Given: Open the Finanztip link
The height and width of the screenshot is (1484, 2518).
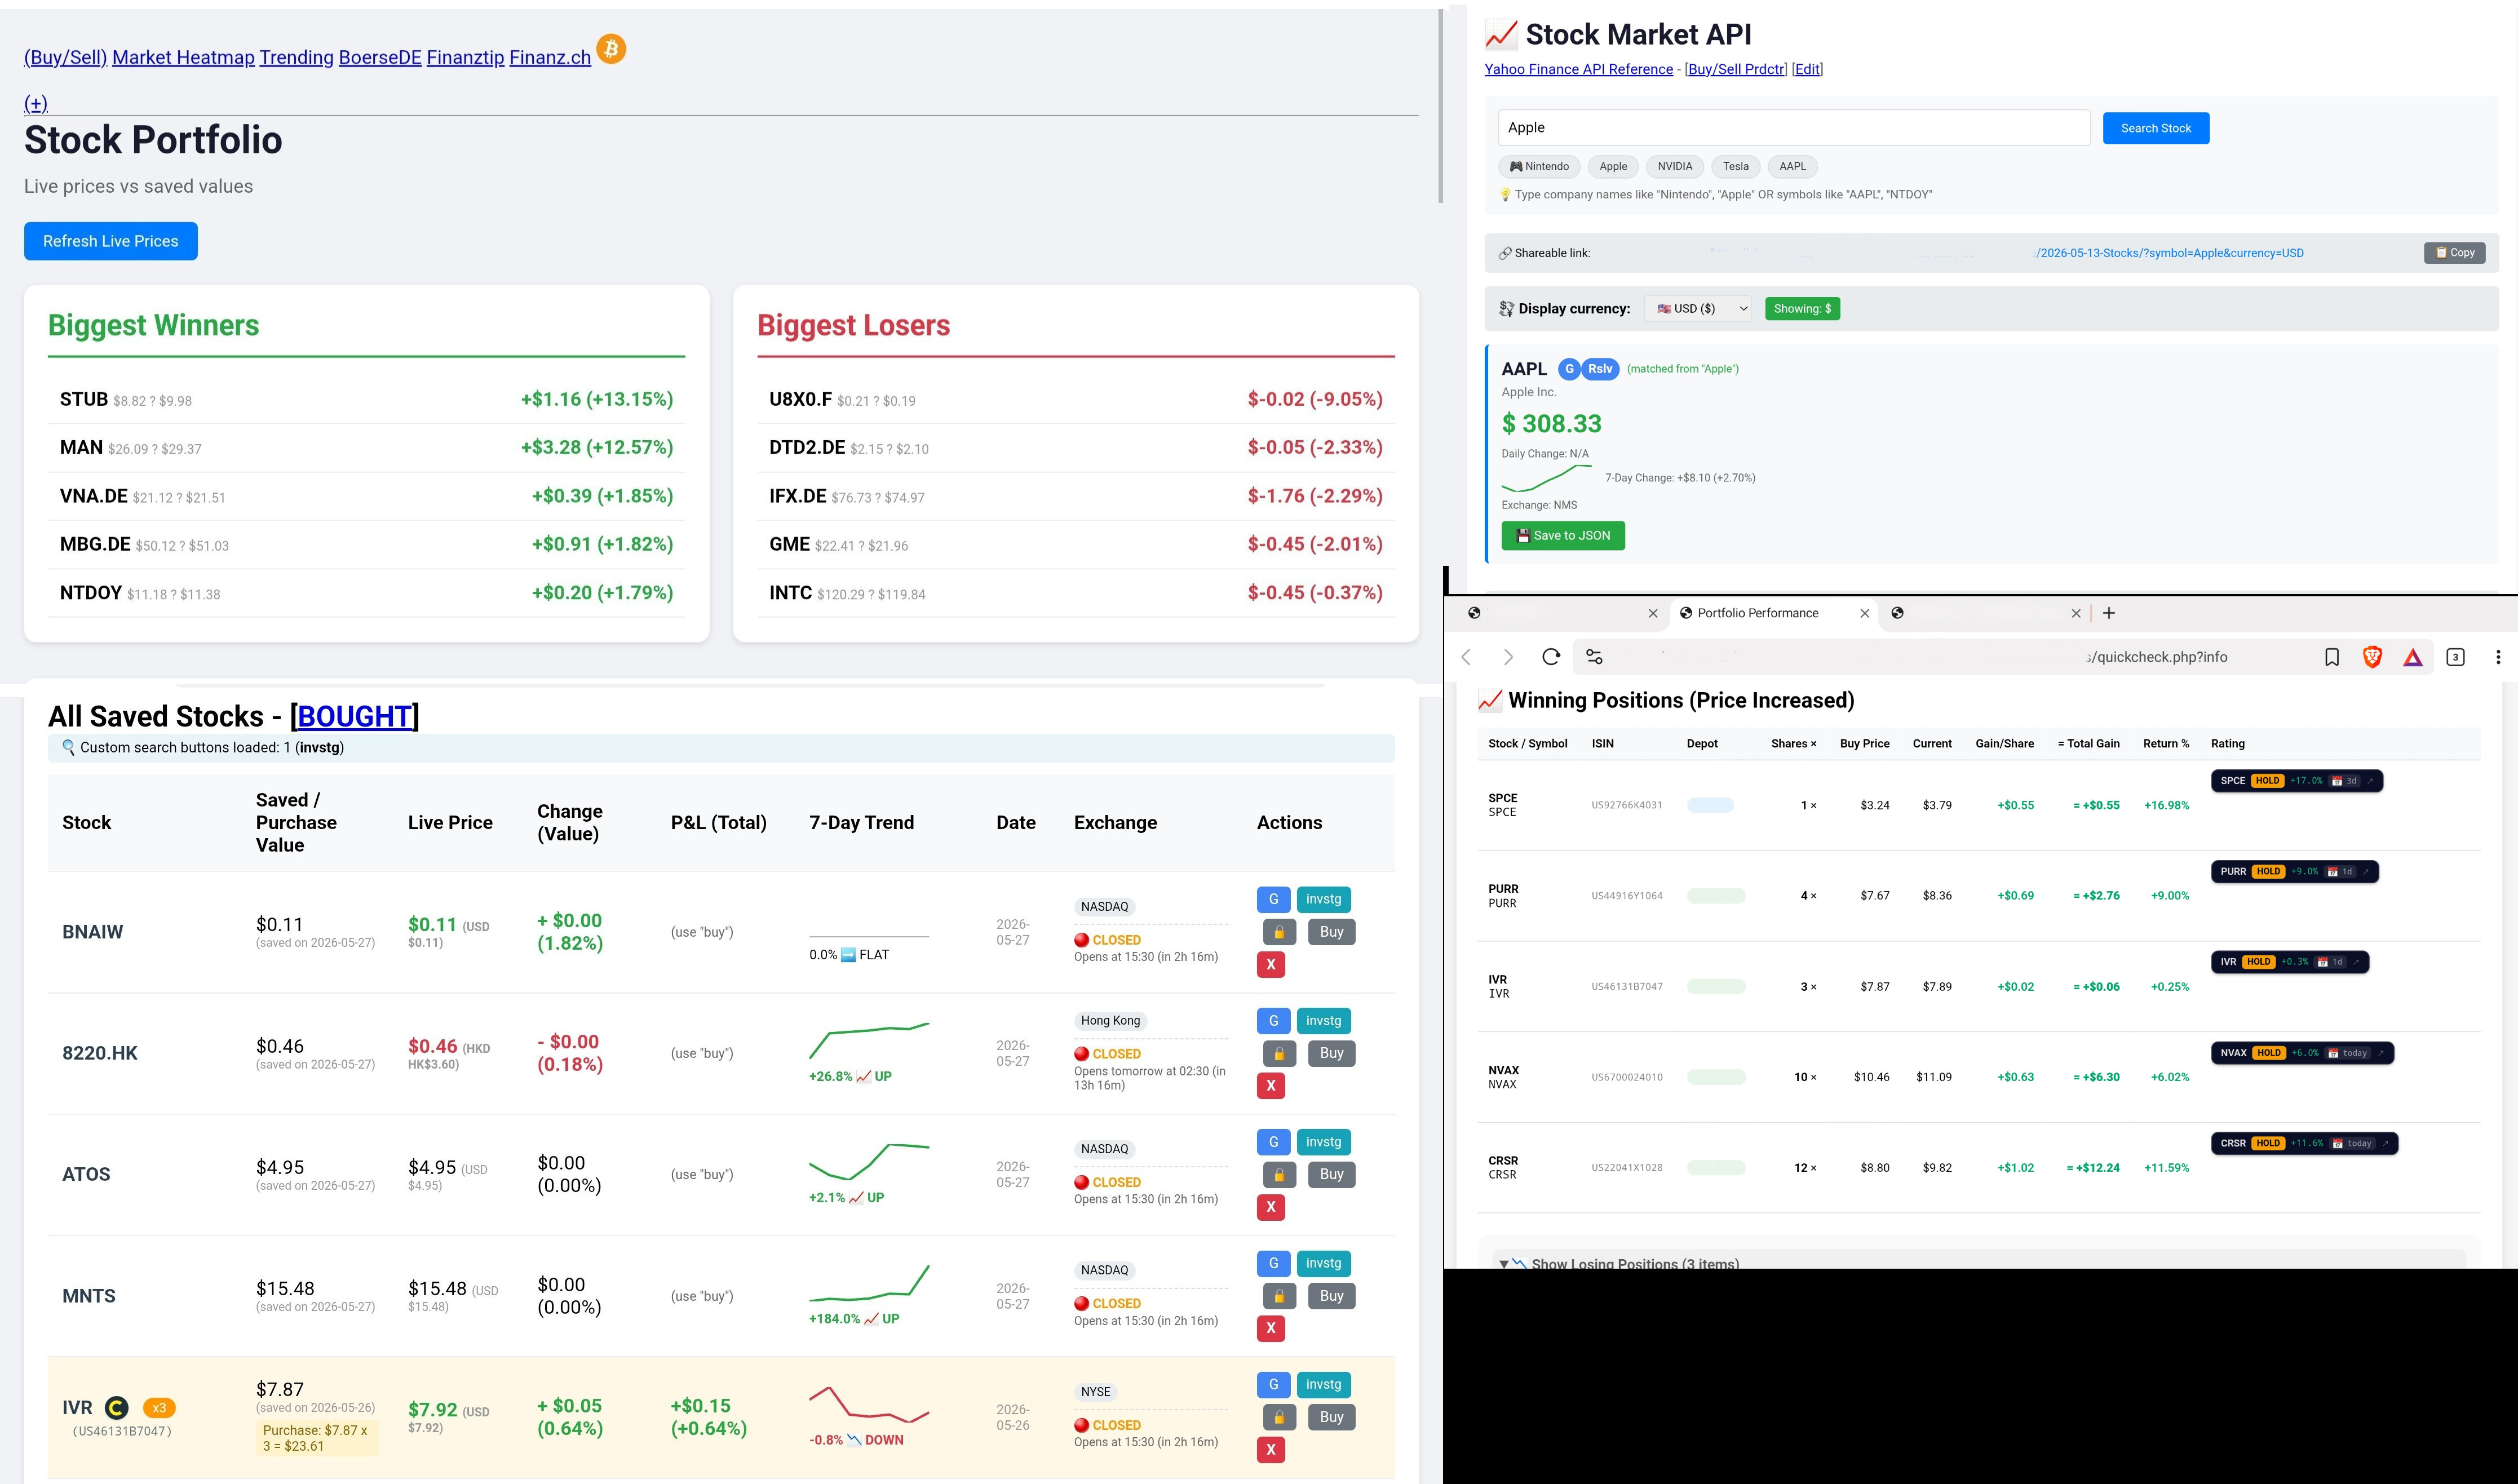Looking at the screenshot, I should (x=465, y=57).
